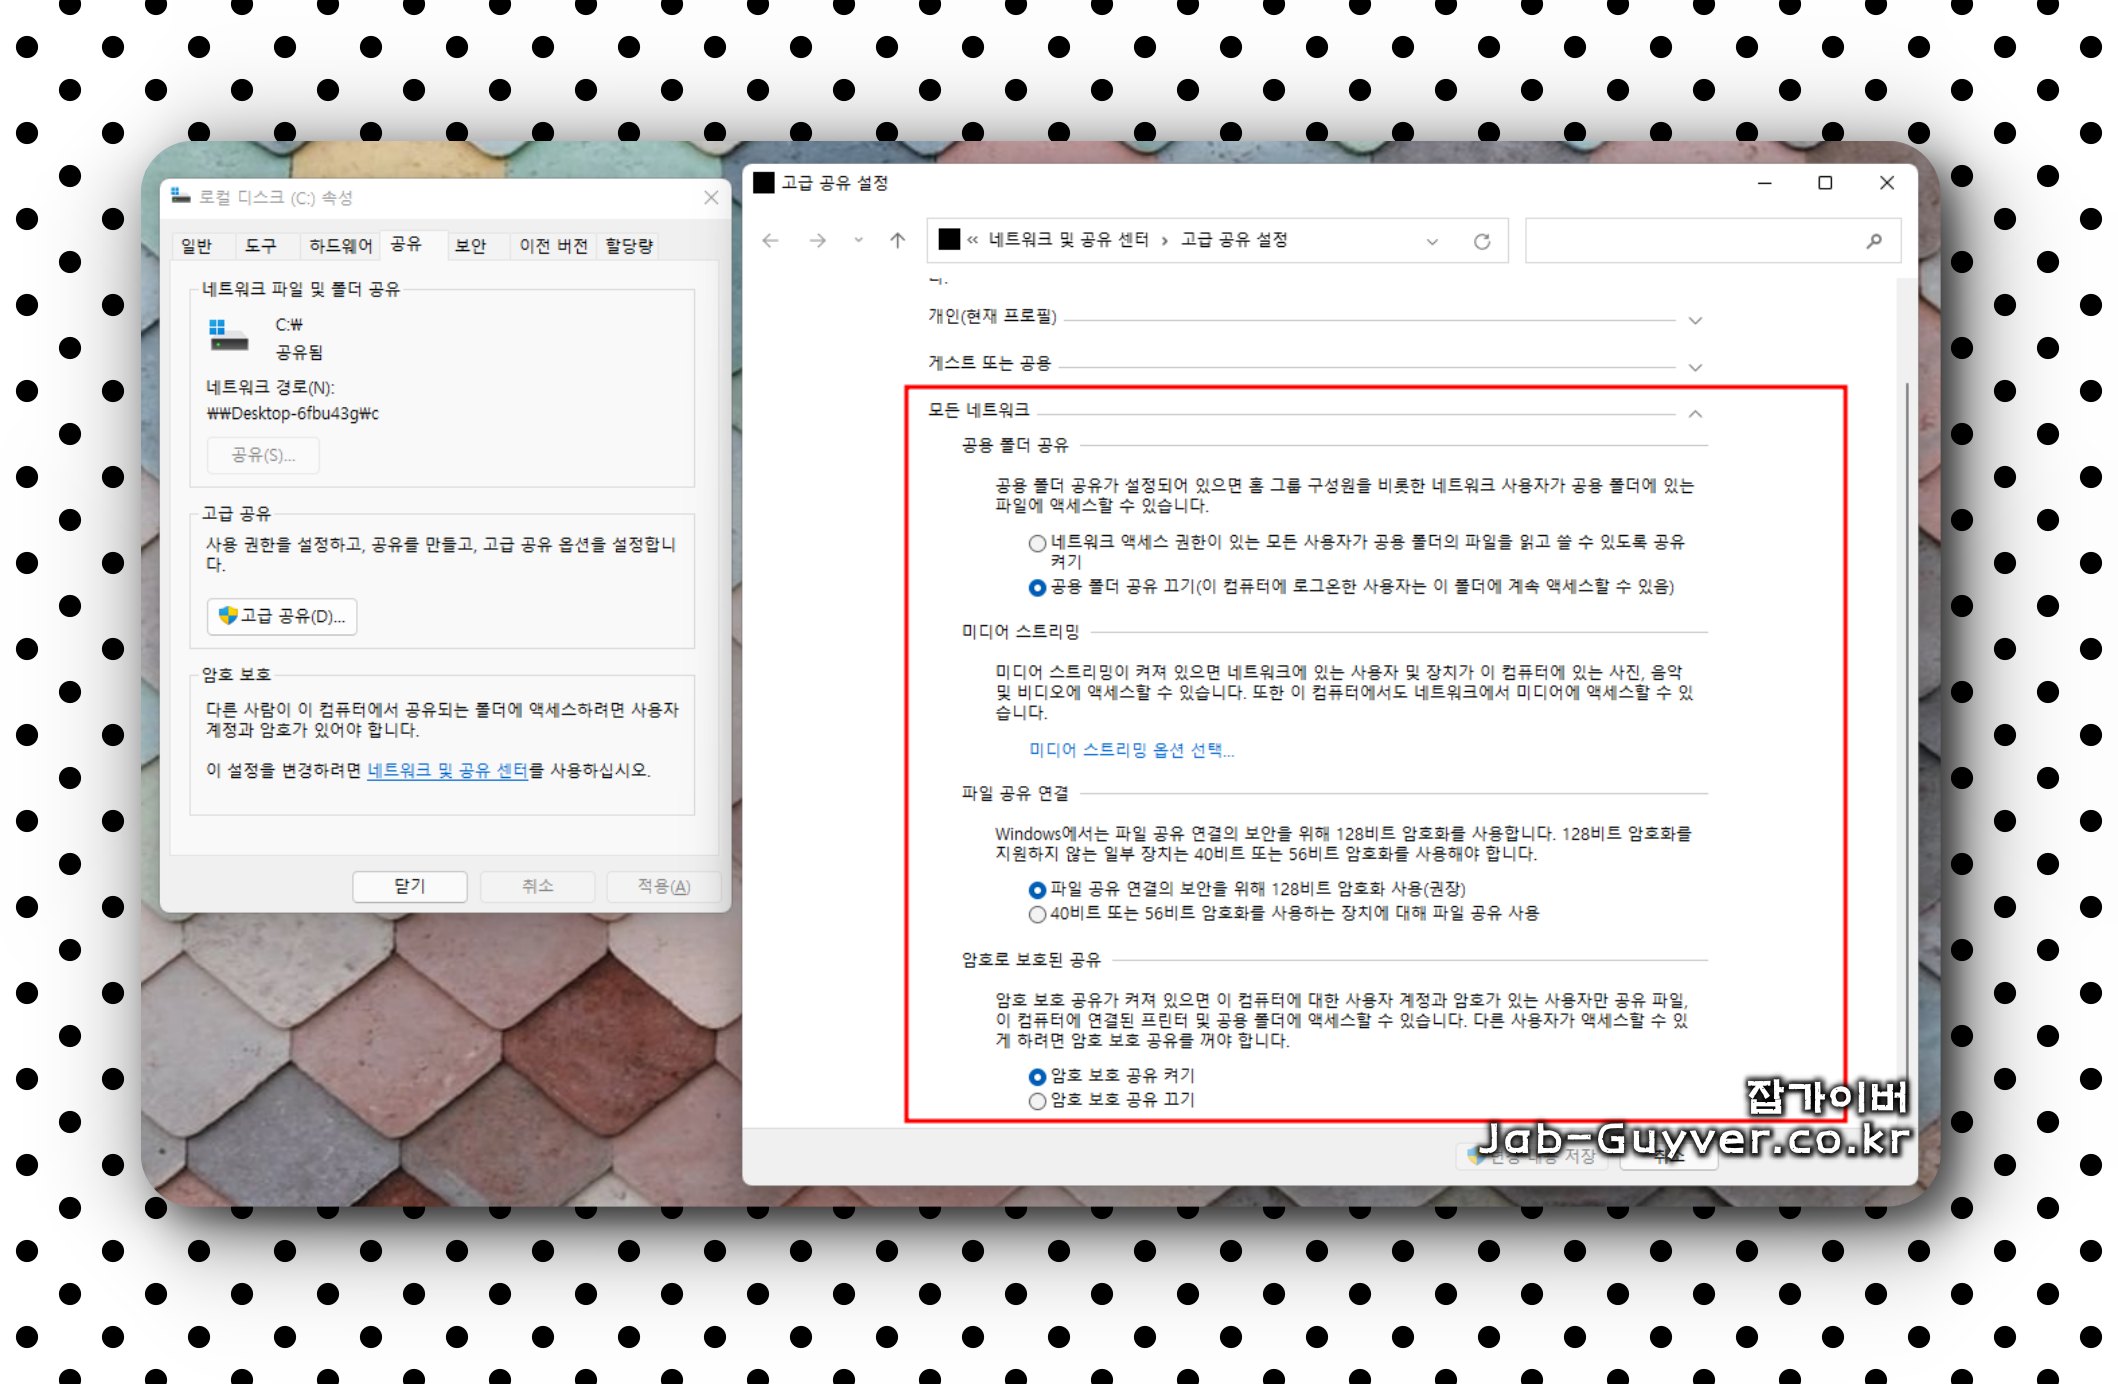Turn off password protected sharing via 암호 보호 공유 끄기
The width and height of the screenshot is (2118, 1384).
coord(1036,1099)
